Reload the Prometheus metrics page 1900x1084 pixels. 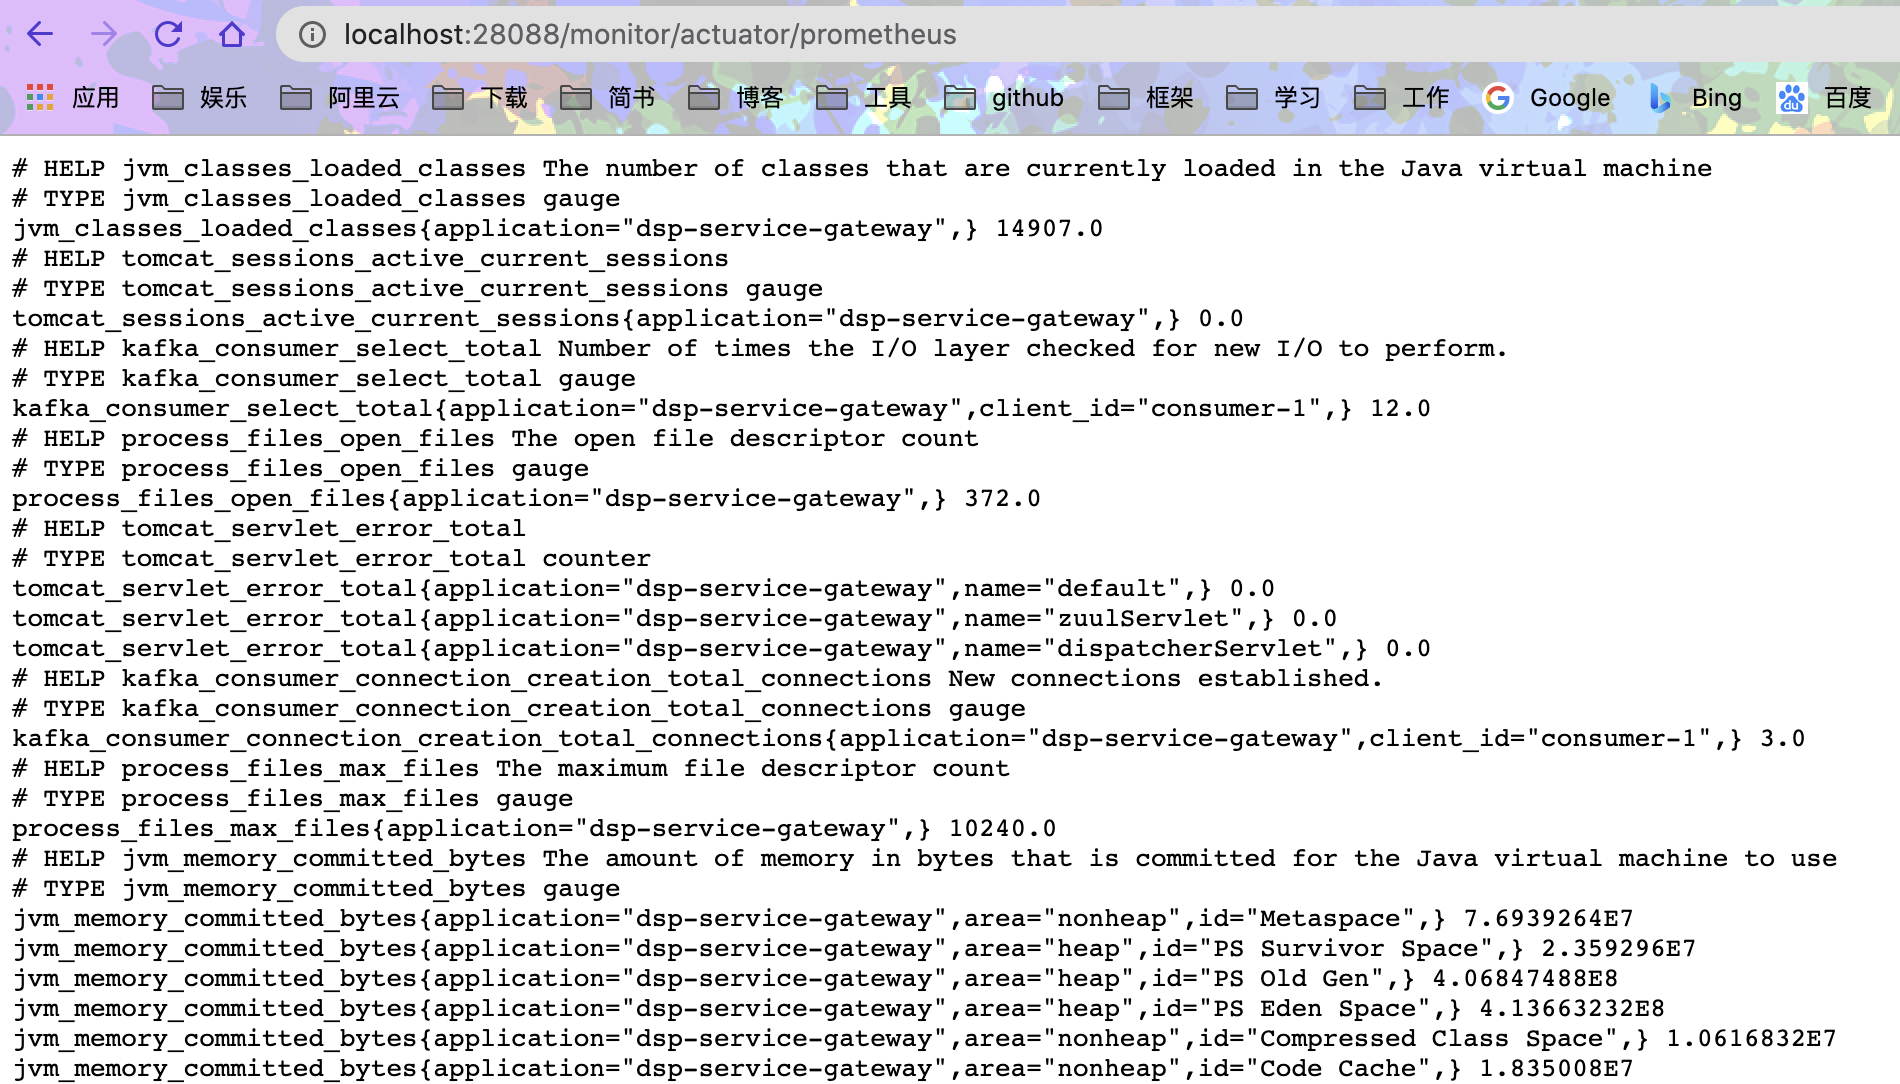pyautogui.click(x=167, y=33)
